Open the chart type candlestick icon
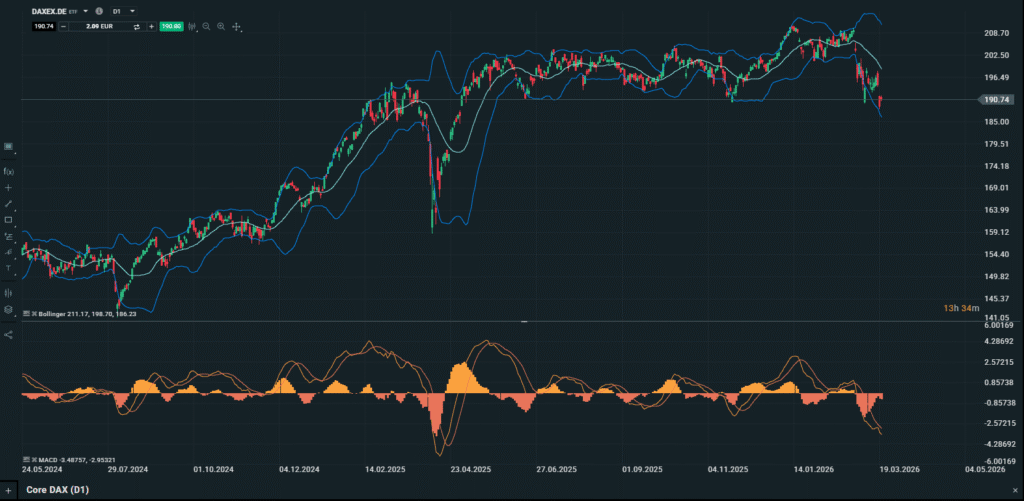This screenshot has height=501, width=1024. (x=192, y=26)
